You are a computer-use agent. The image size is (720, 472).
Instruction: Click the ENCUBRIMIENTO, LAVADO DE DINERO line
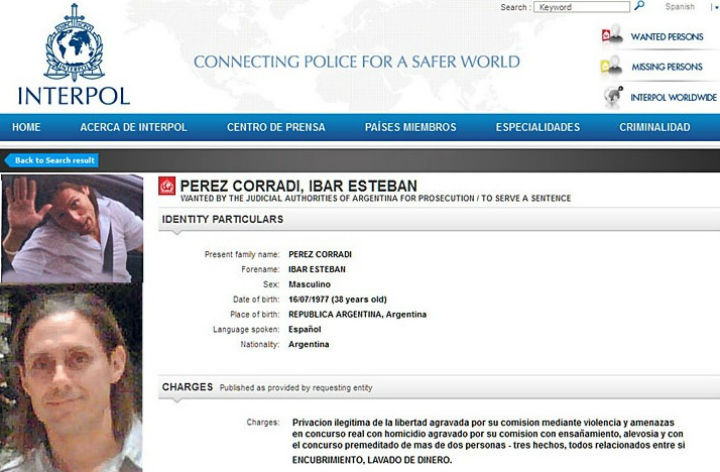tap(372, 460)
